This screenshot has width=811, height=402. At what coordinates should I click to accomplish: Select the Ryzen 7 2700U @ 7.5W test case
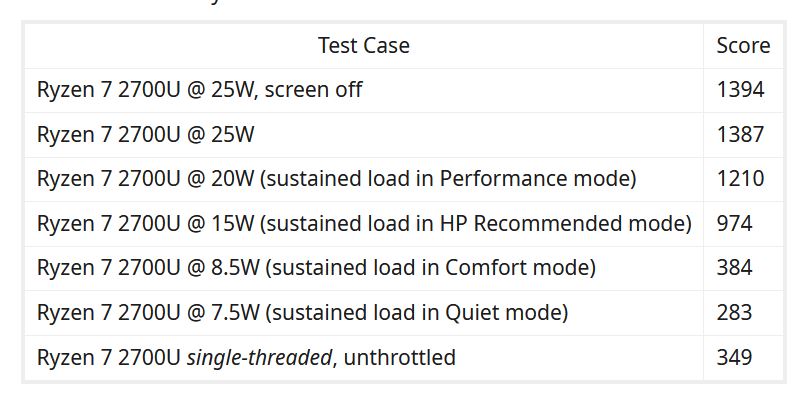tap(302, 313)
